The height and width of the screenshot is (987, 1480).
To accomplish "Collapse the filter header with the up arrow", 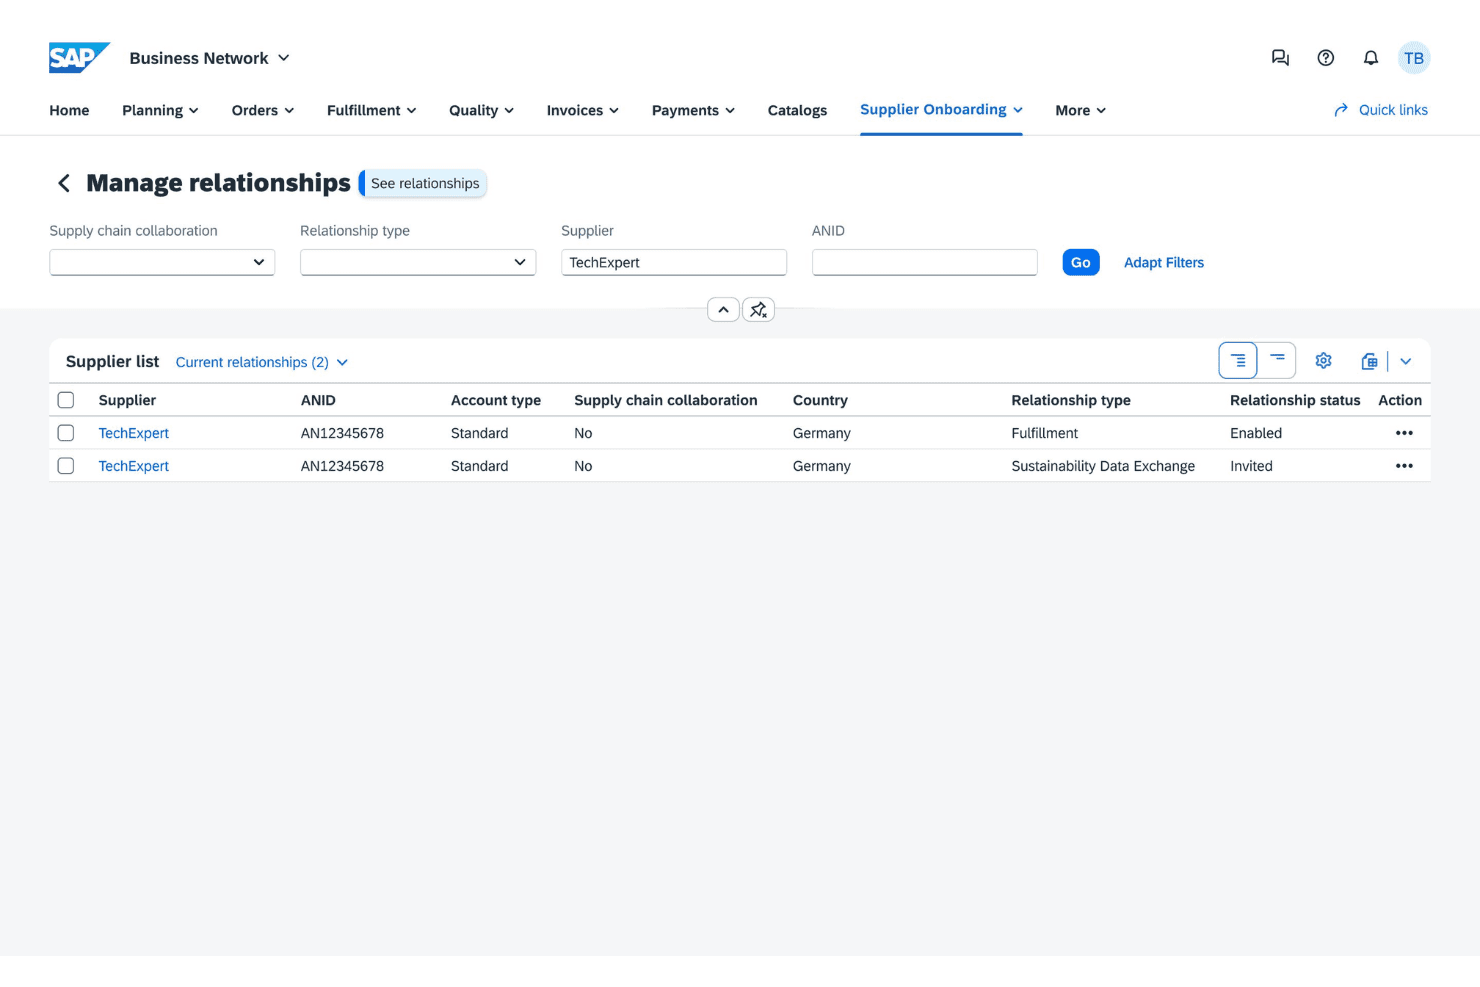I will coord(723,310).
